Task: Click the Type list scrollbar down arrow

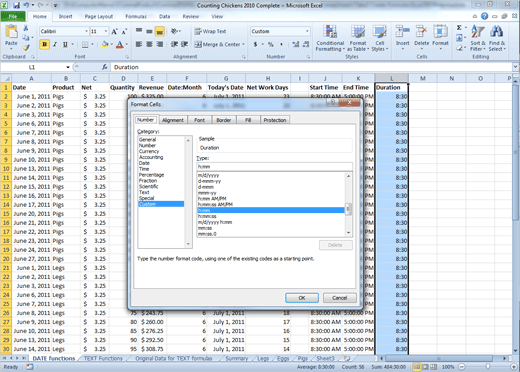Action: click(x=349, y=233)
